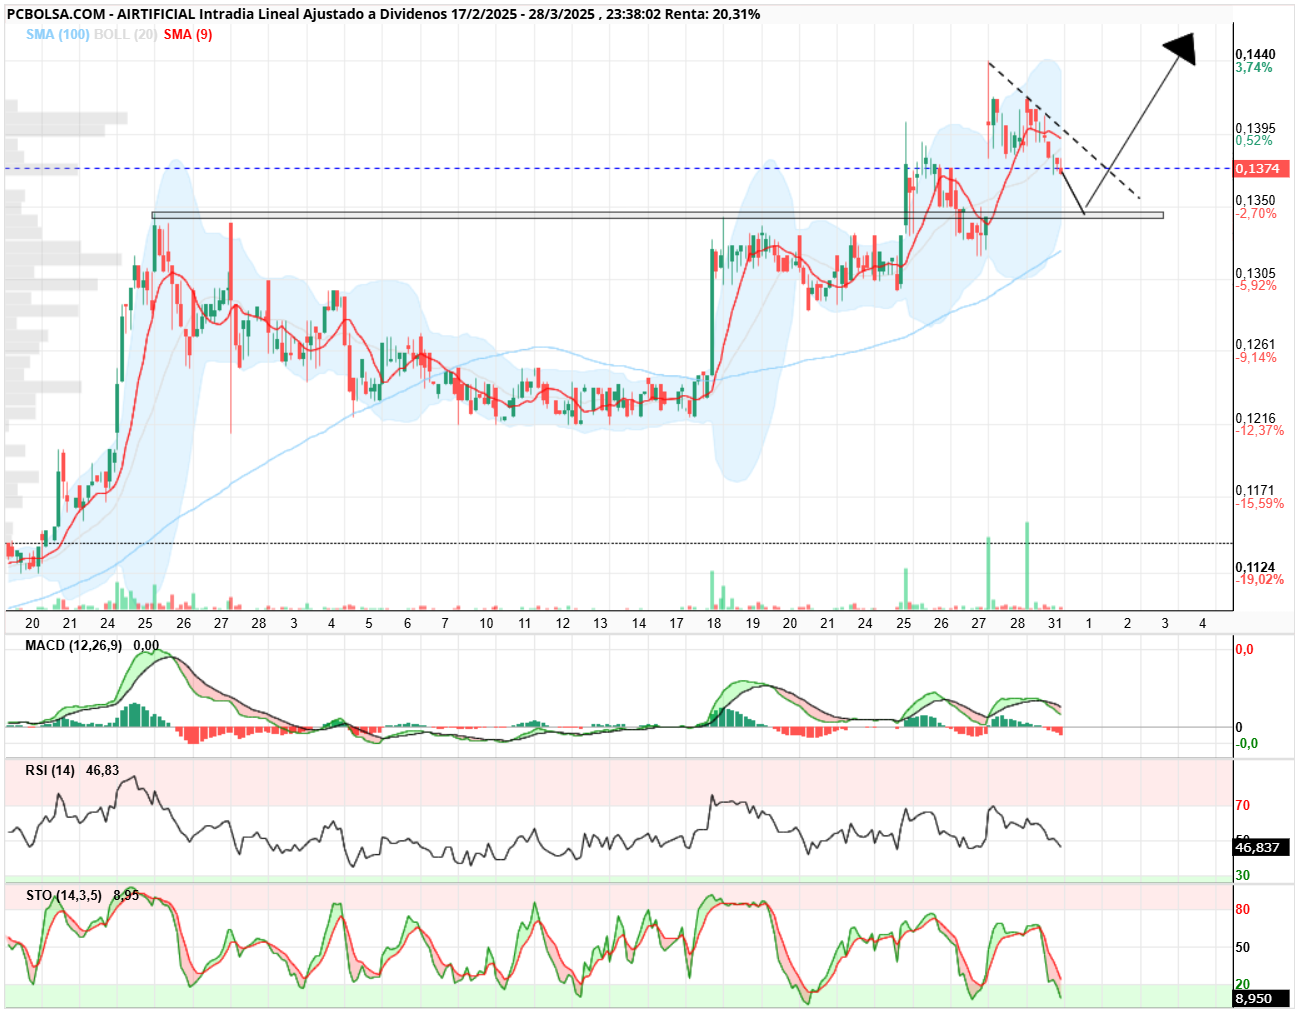Screen dimensions: 1299x1013
Task: Click the stochastic 80 level label
Action: (x=1242, y=909)
